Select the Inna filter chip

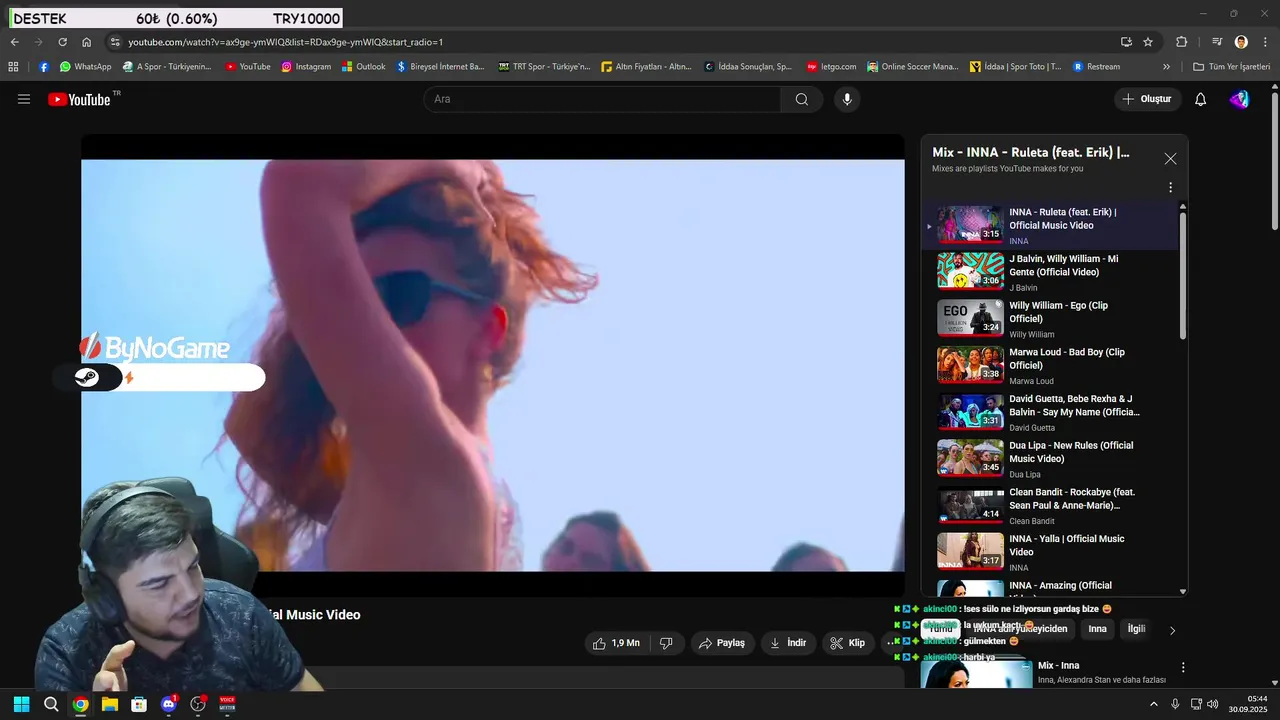point(1097,629)
